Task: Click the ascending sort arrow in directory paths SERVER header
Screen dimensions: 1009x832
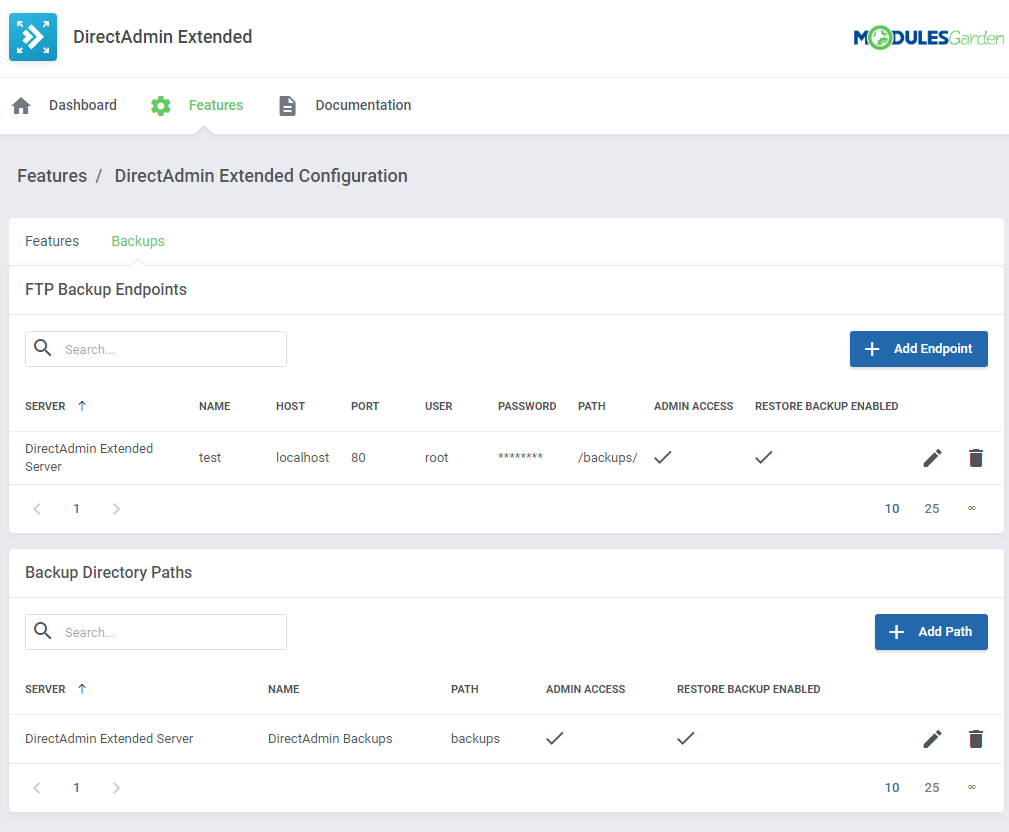Action: click(x=82, y=689)
